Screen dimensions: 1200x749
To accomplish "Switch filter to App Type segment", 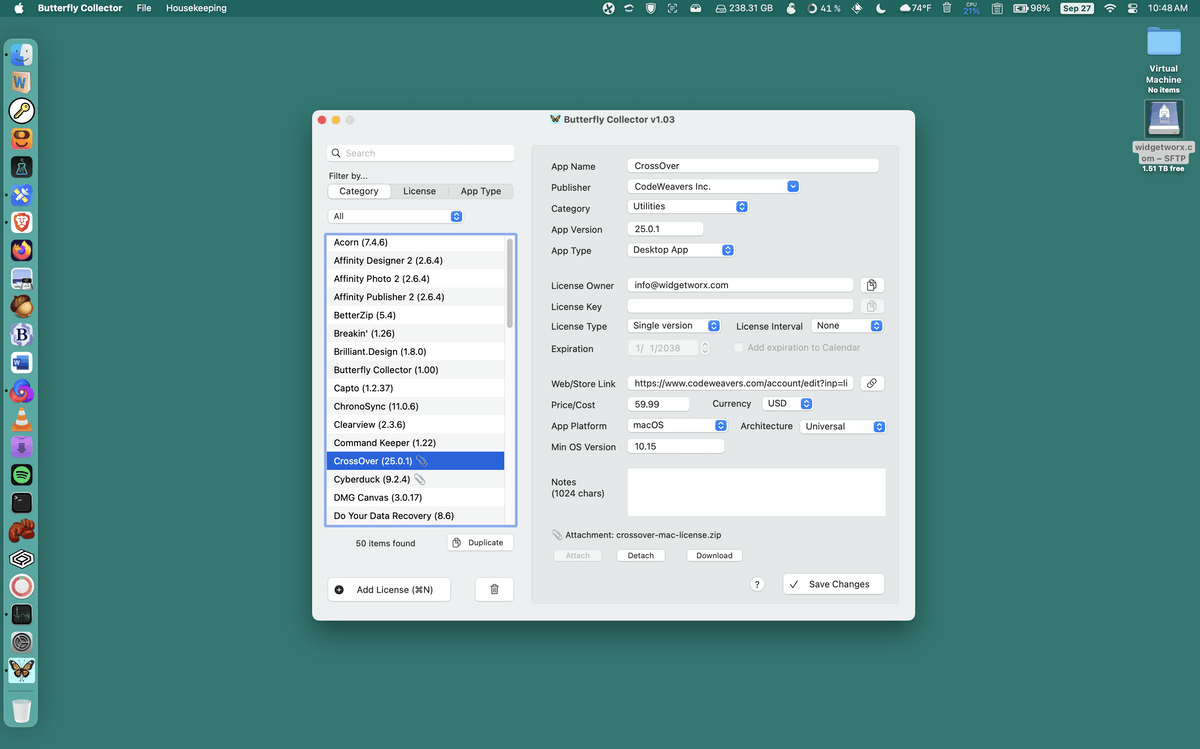I will click(481, 191).
